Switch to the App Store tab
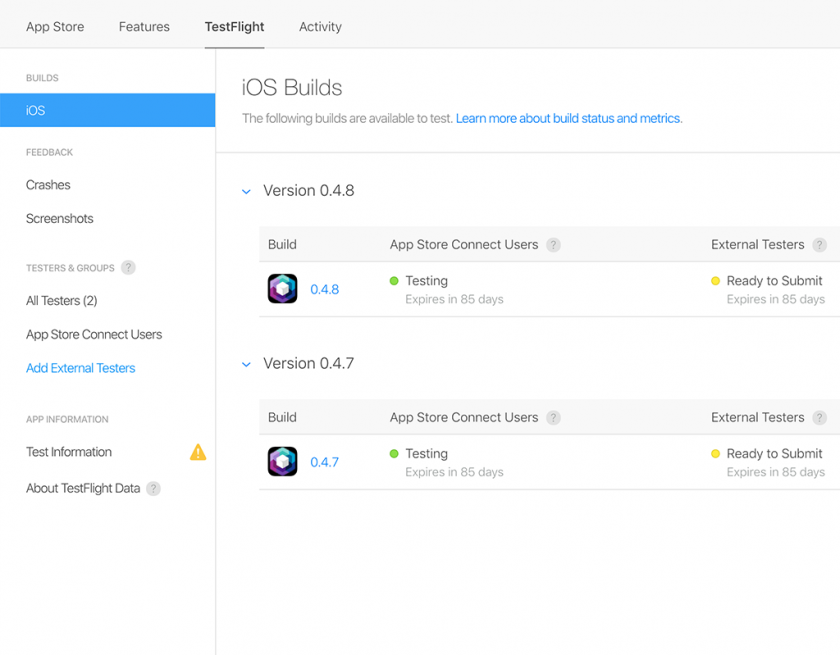The width and height of the screenshot is (840, 655). (55, 27)
